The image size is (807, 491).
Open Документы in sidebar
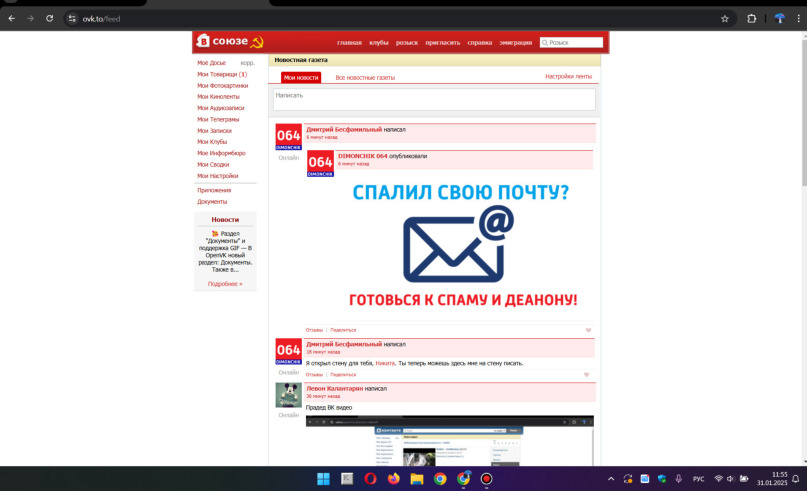(212, 202)
